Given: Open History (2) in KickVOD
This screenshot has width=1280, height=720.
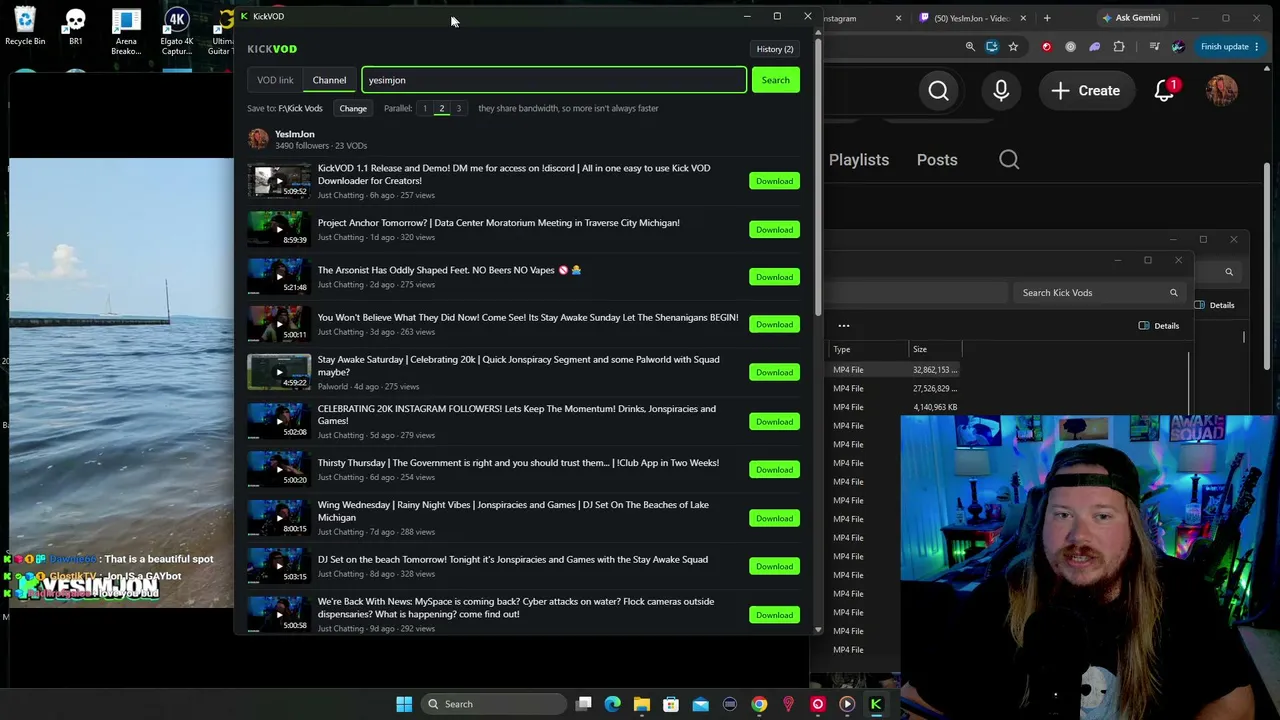Looking at the screenshot, I should click(x=775, y=49).
